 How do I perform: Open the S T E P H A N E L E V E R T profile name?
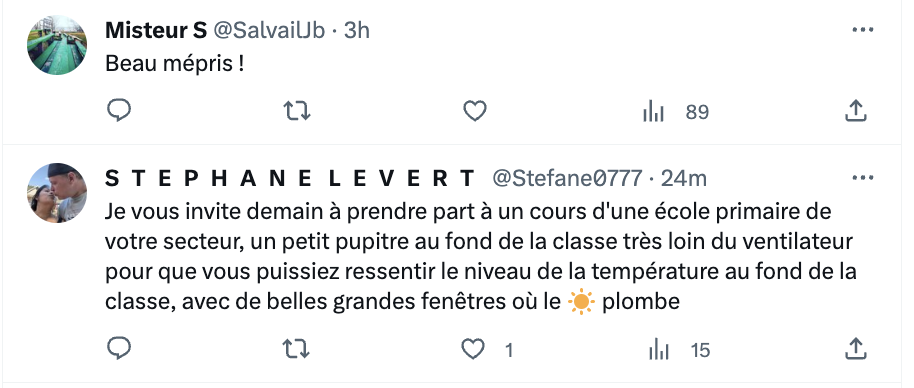click(x=290, y=178)
